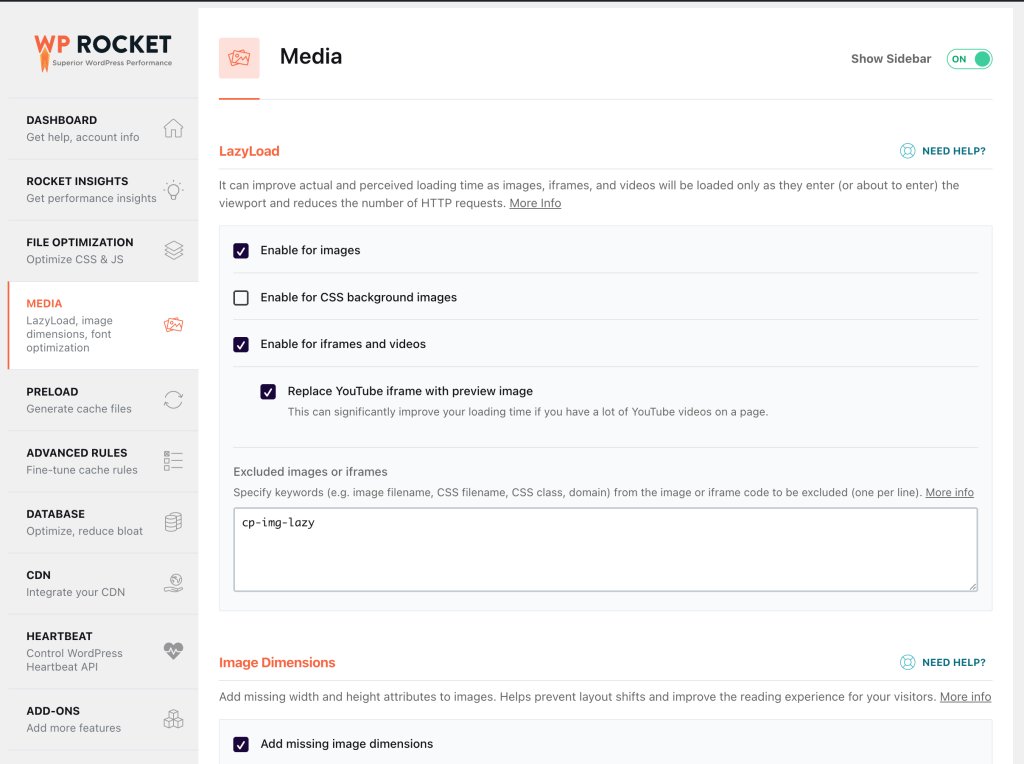The image size is (1024, 764).
Task: Click the Media page header icon
Action: coord(239,59)
